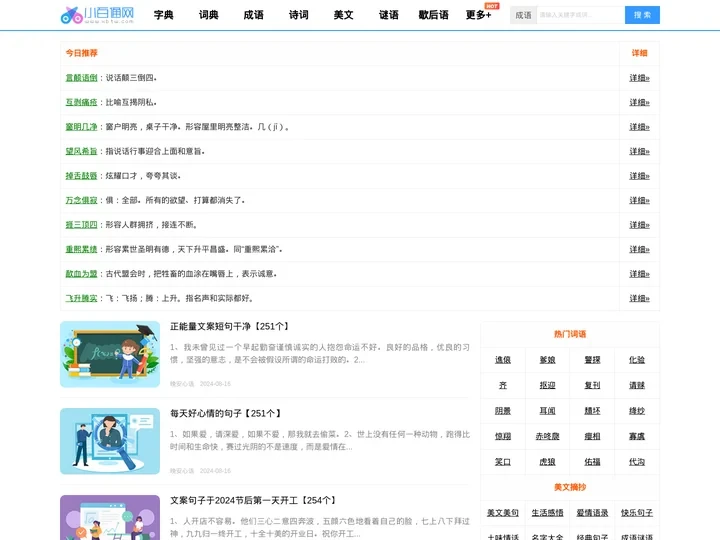Viewport: 720px width, 540px height.
Task: Open the 美文美句 category link
Action: click(x=503, y=513)
